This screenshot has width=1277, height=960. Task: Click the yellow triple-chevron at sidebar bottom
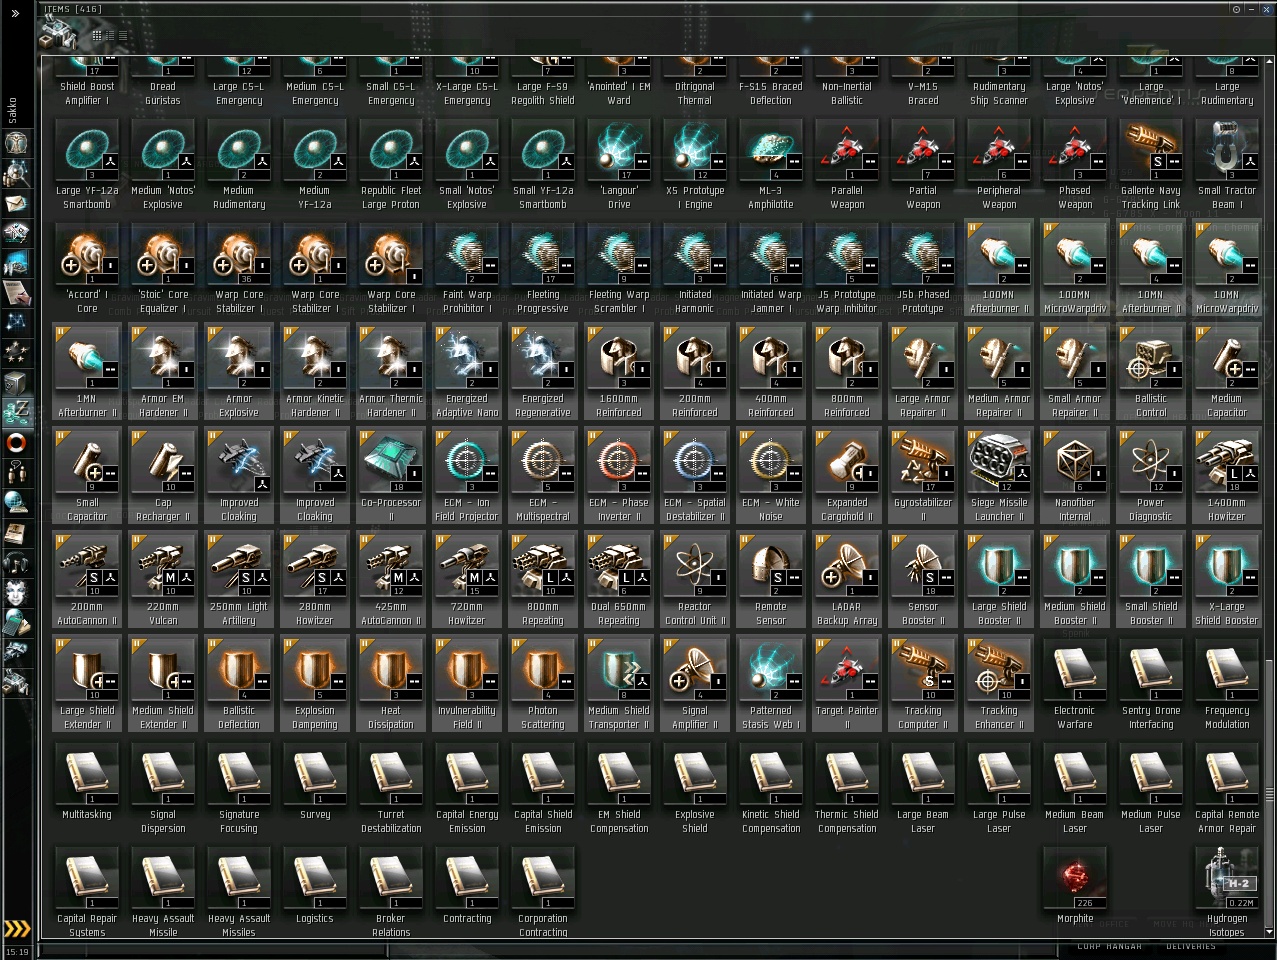coord(16,928)
